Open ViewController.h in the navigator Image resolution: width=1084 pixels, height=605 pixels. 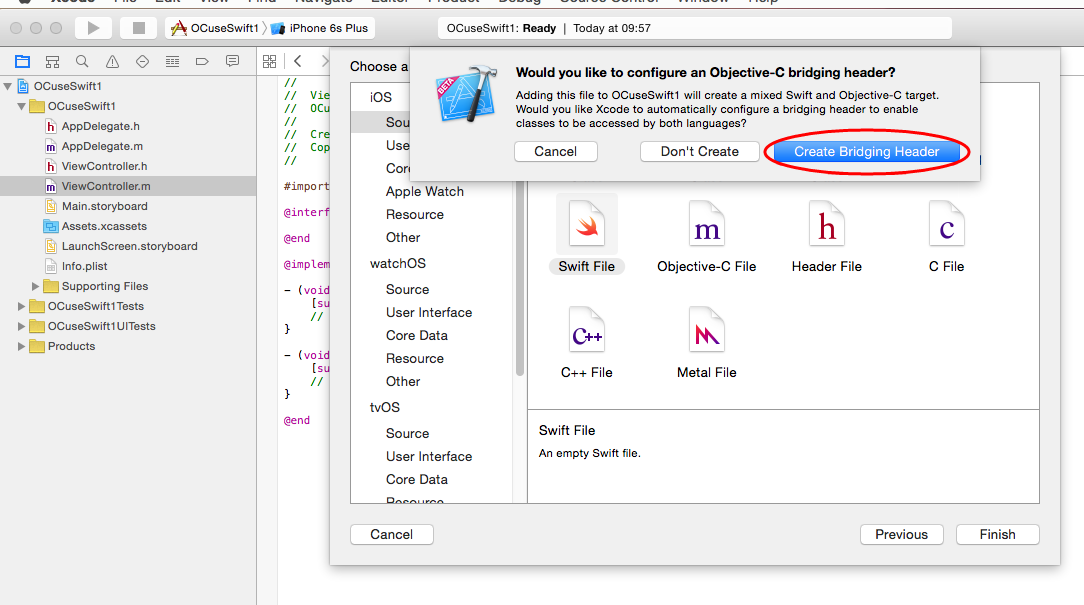click(x=104, y=167)
